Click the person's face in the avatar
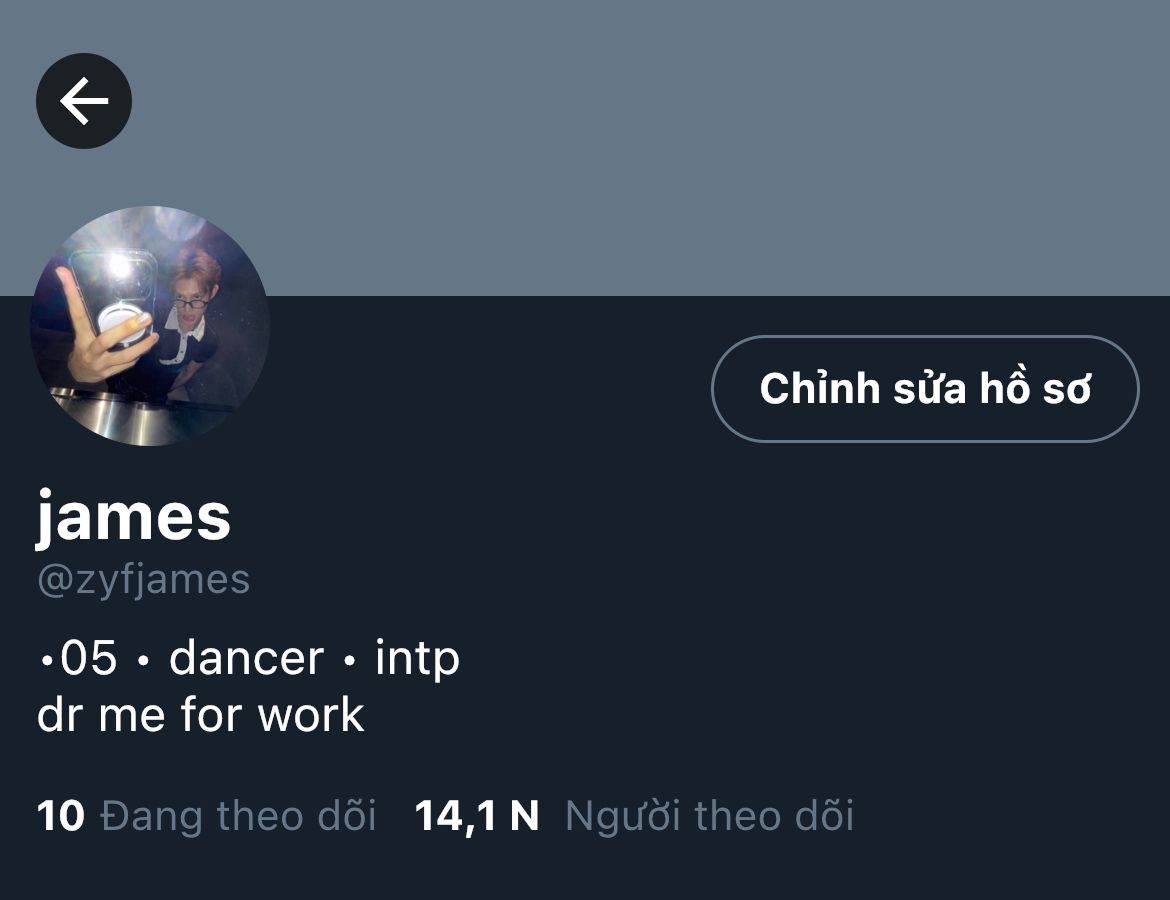Viewport: 1170px width, 900px height. (192, 295)
